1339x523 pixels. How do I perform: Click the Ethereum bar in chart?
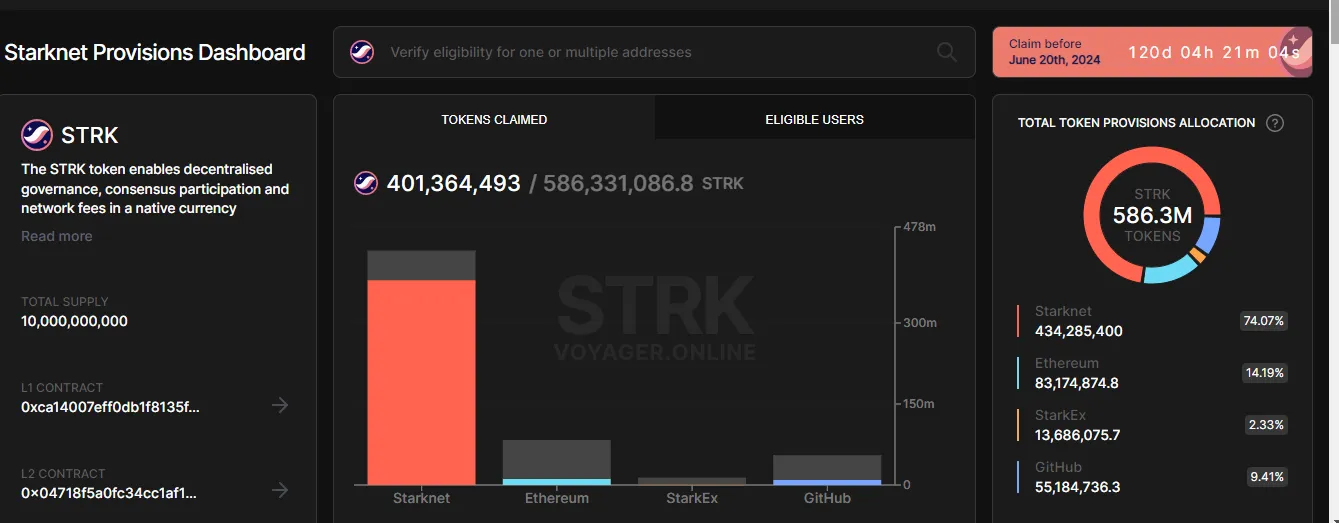[556, 462]
